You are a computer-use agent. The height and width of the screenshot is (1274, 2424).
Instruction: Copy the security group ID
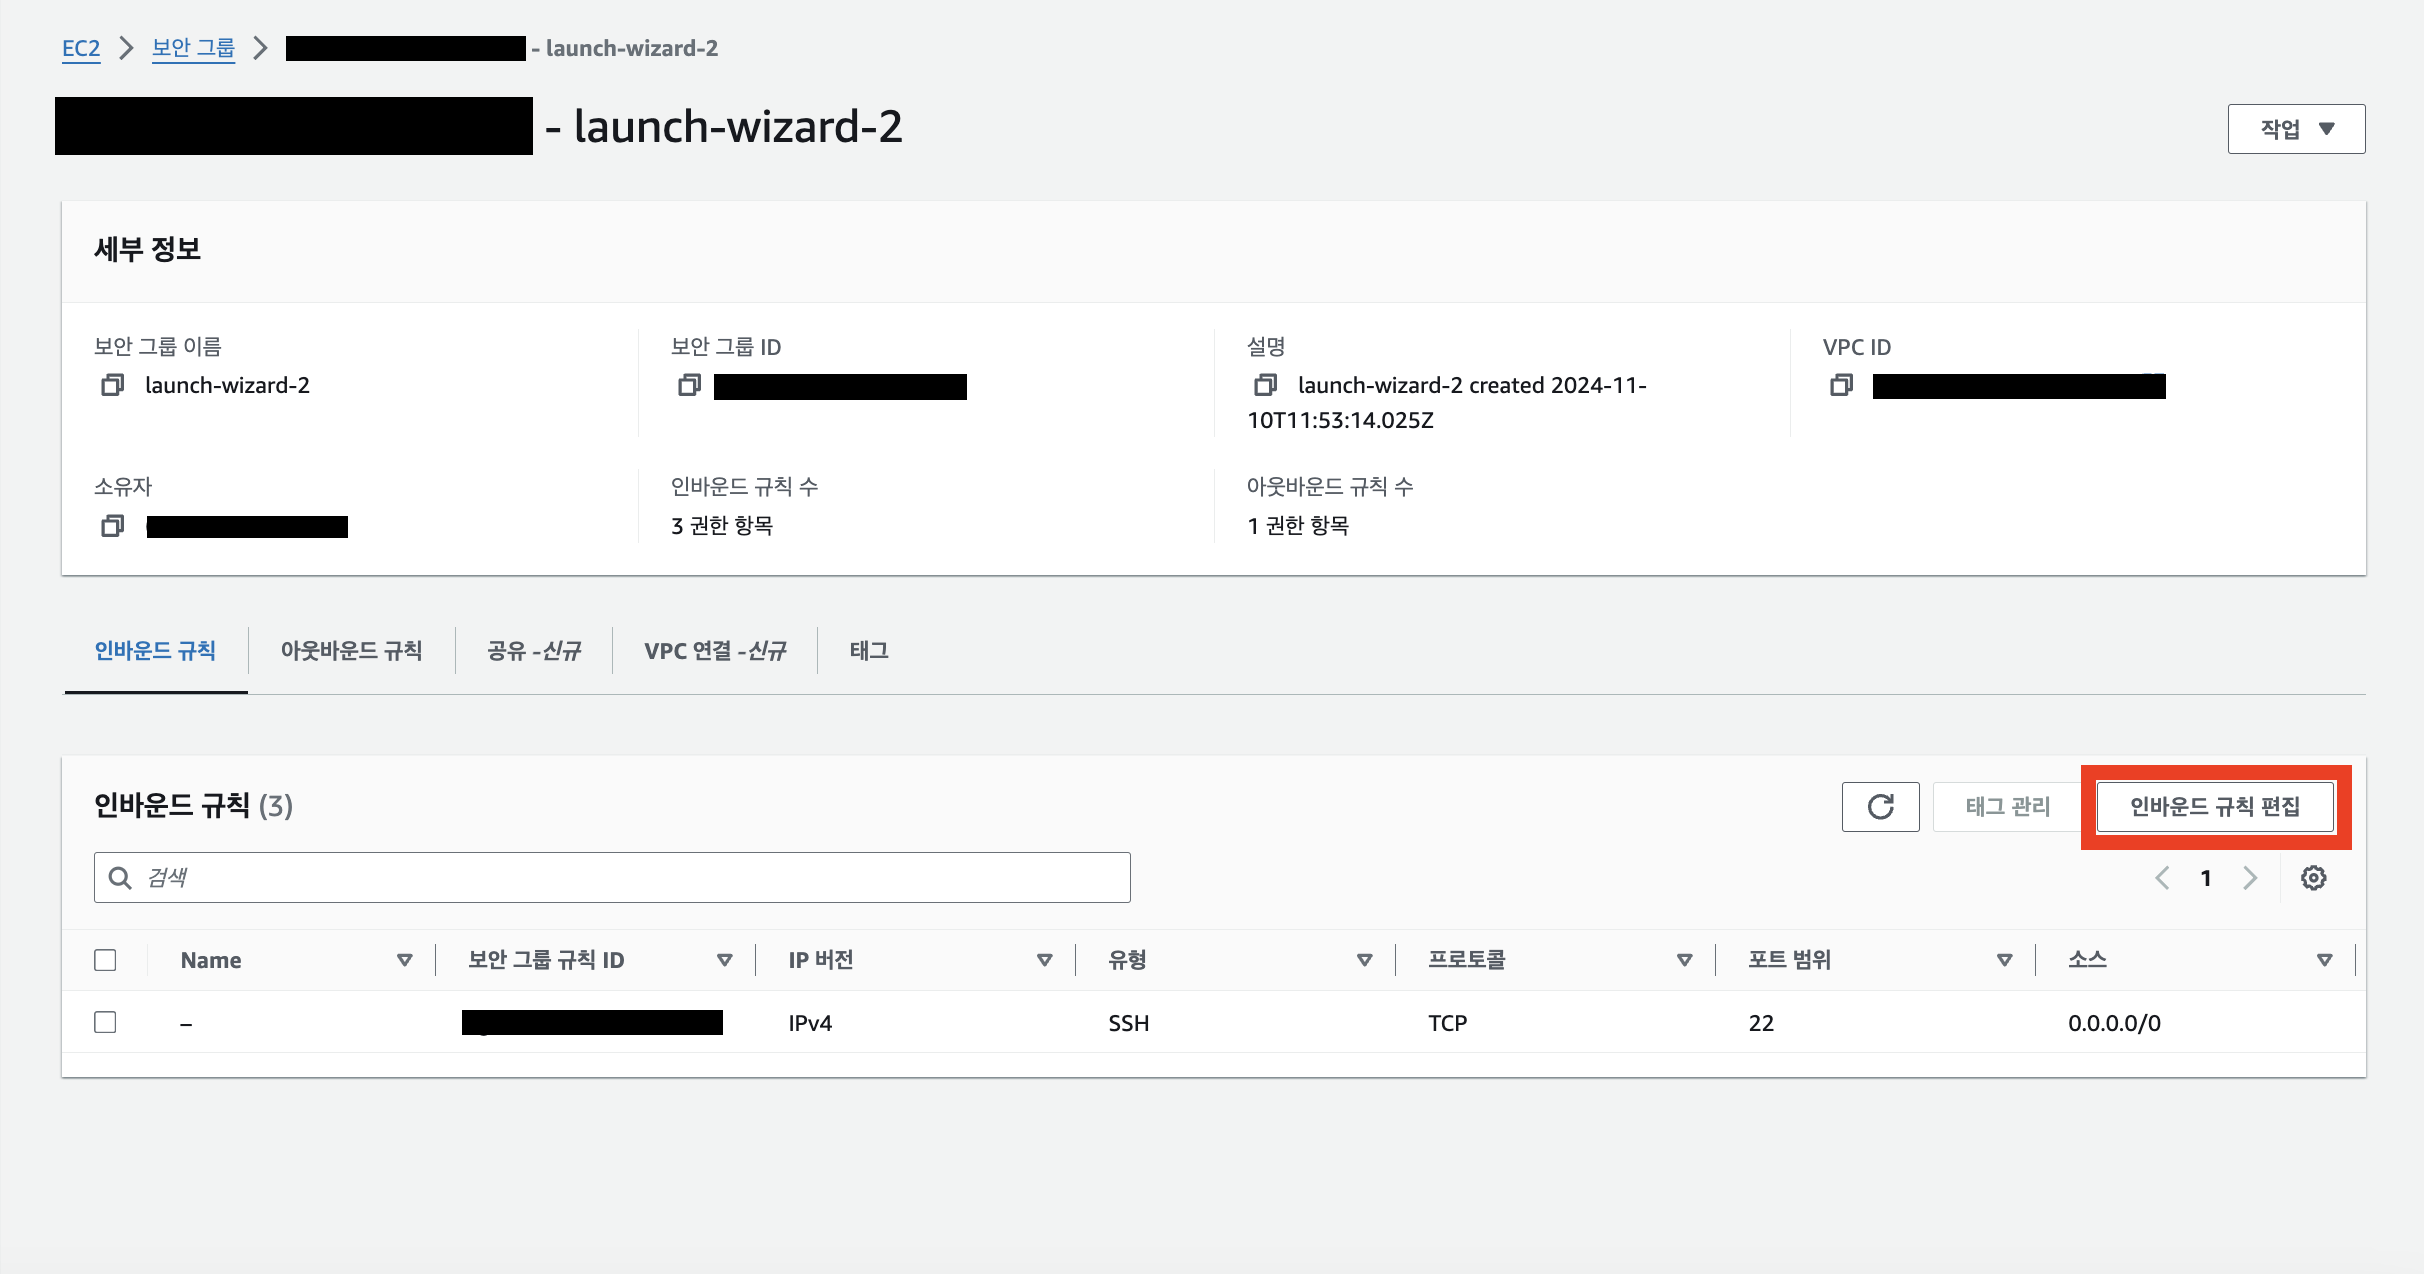(689, 387)
